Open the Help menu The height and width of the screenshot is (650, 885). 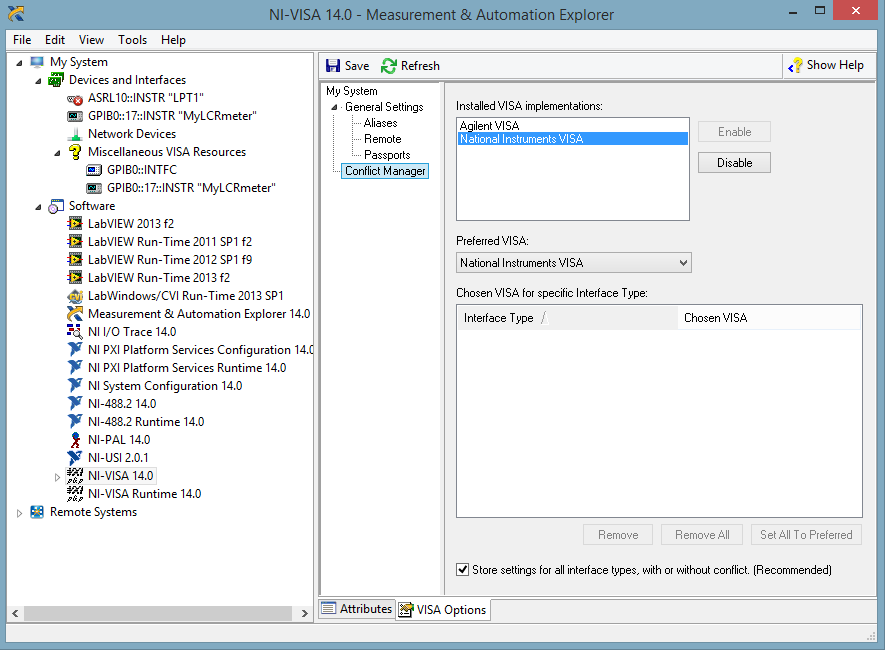[x=173, y=40]
